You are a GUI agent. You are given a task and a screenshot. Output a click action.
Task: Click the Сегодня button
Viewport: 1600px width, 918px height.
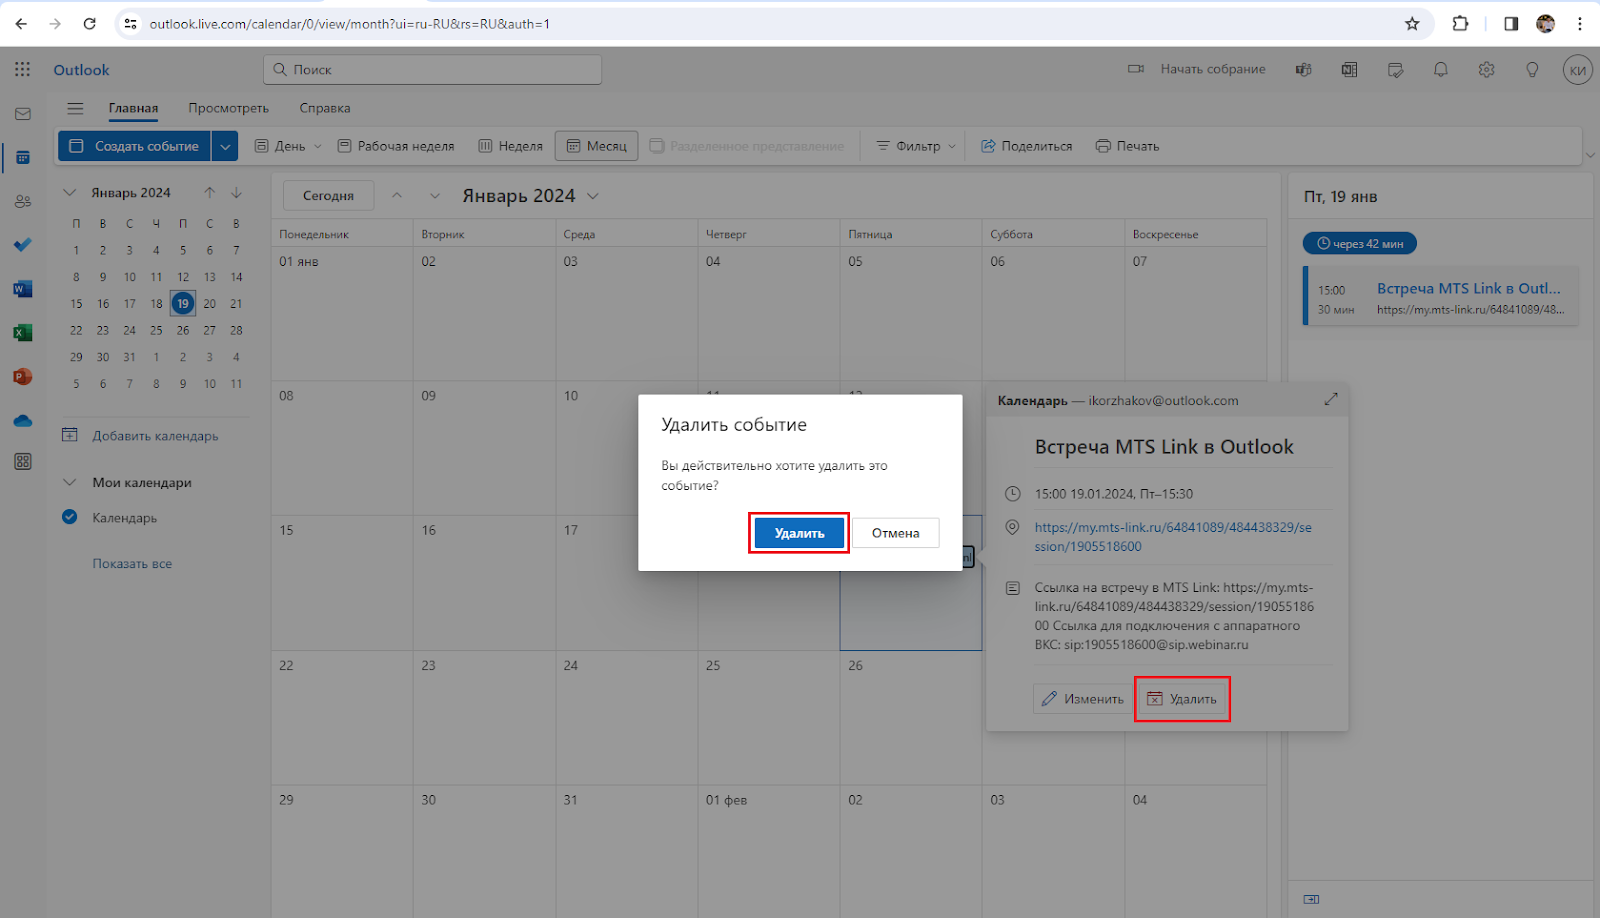[328, 196]
